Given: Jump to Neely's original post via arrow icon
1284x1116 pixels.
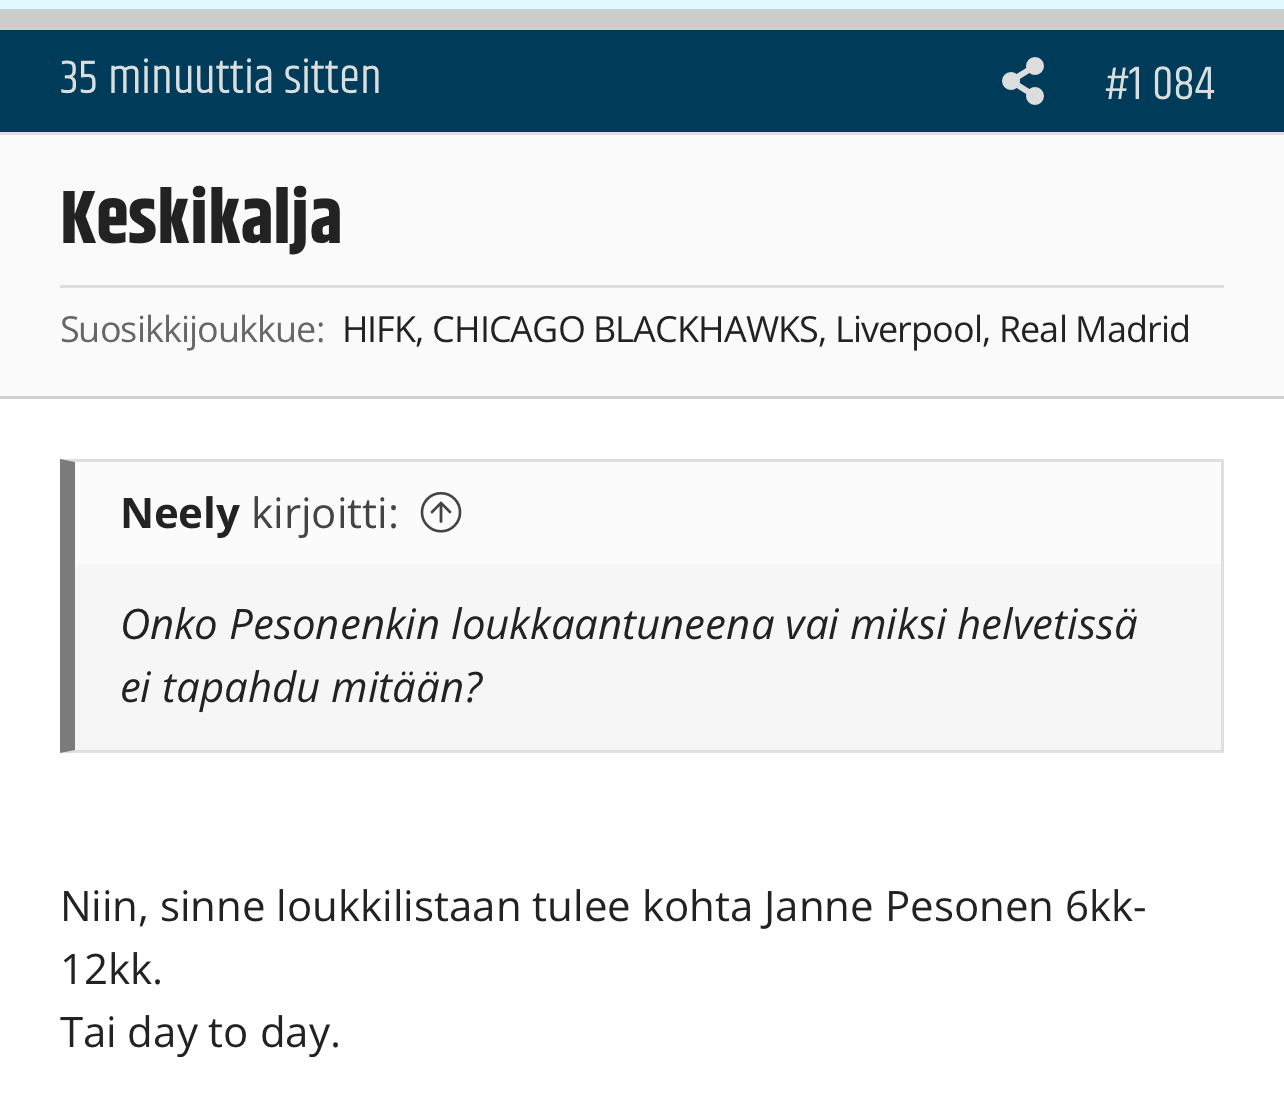Looking at the screenshot, I should (441, 513).
